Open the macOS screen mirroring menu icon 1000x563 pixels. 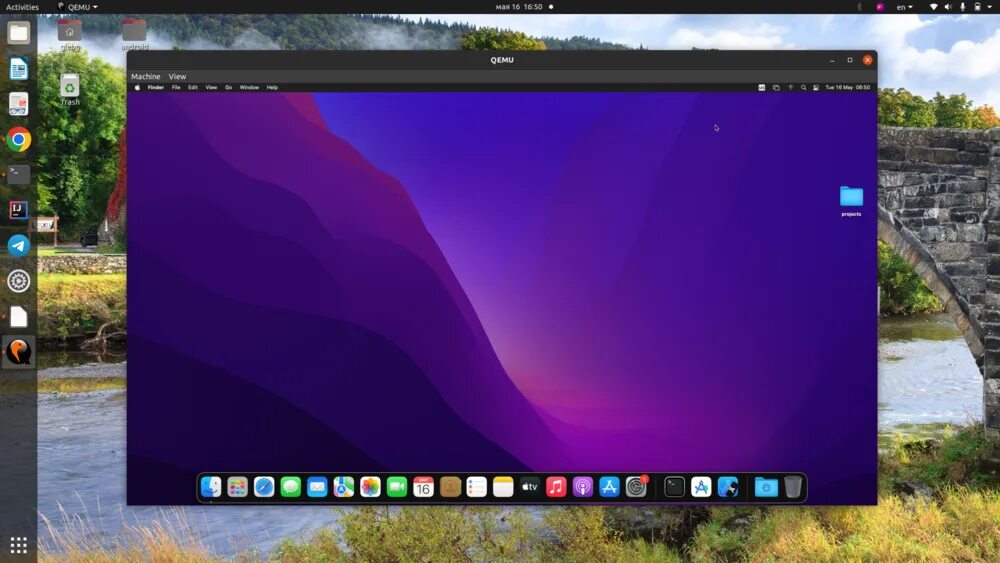[x=776, y=87]
